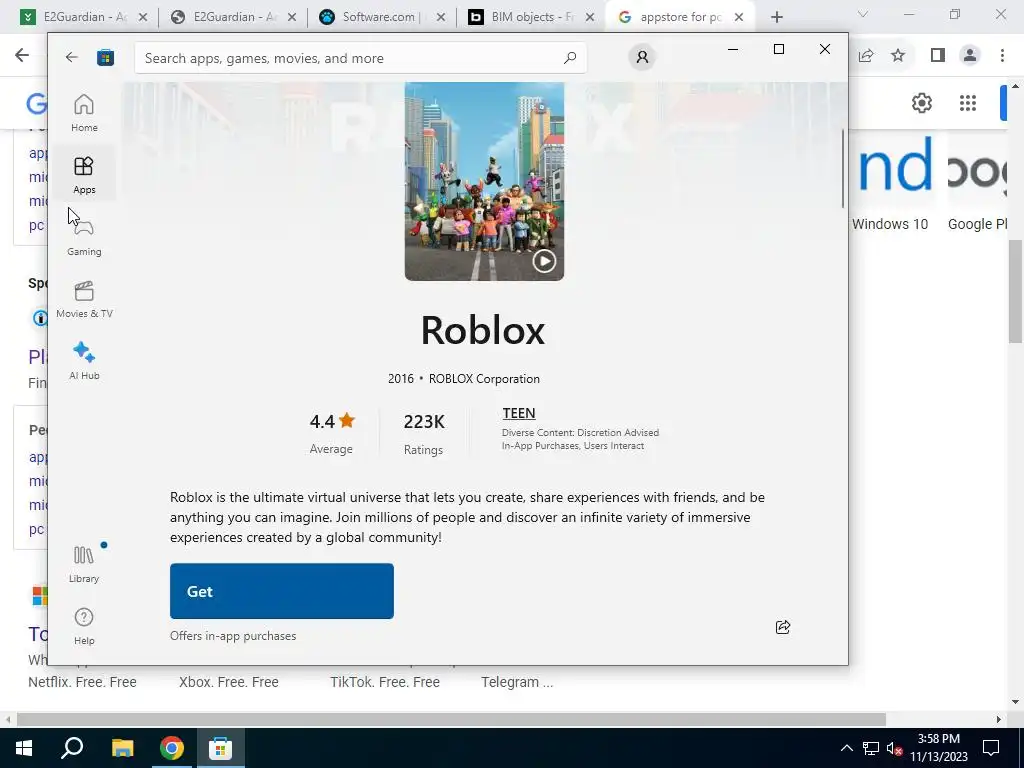This screenshot has width=1024, height=768.
Task: Play the Roblox trailer video
Action: (x=544, y=261)
